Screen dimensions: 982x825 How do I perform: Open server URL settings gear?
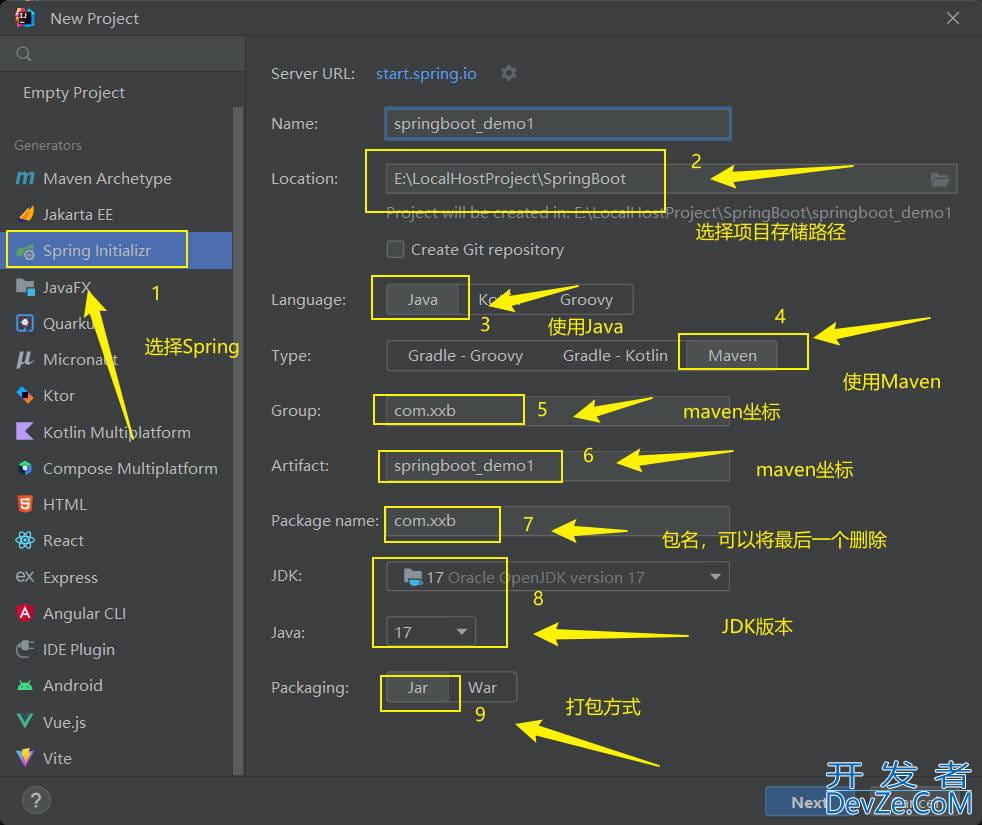click(x=509, y=73)
